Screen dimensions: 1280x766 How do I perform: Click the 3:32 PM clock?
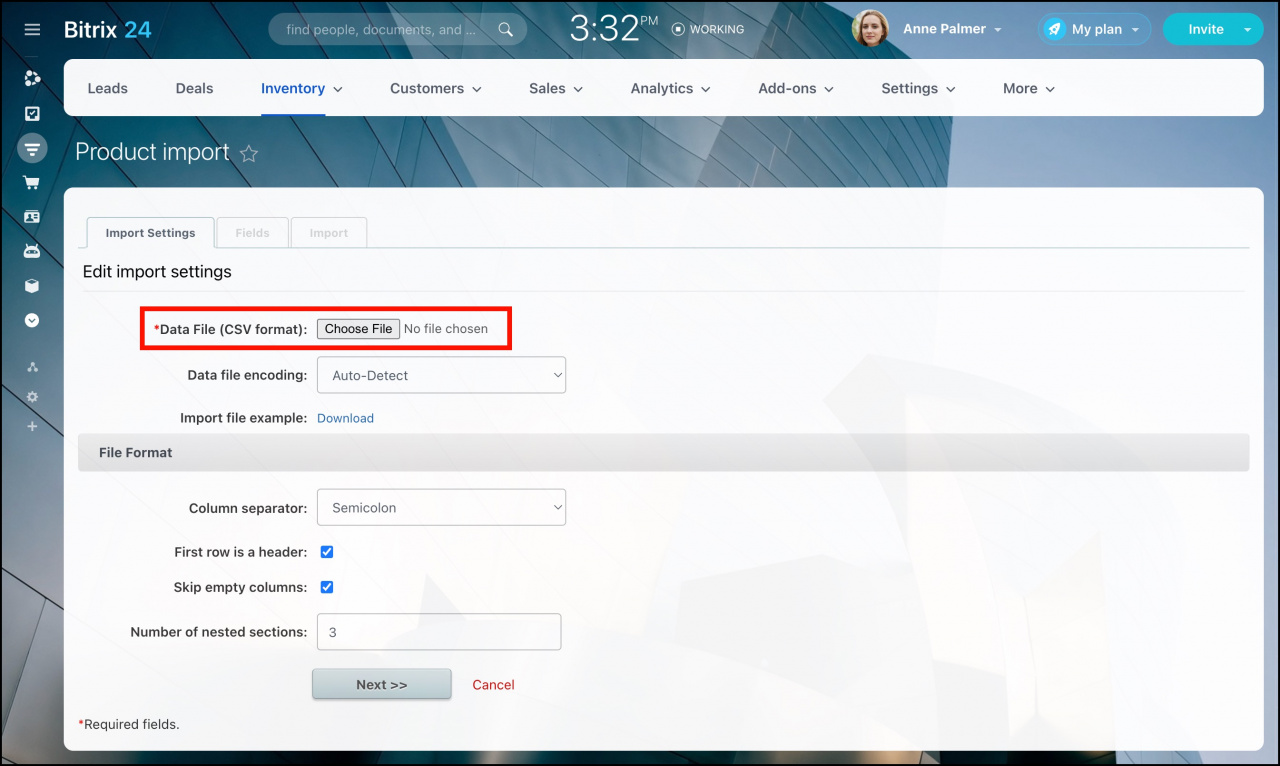[614, 29]
